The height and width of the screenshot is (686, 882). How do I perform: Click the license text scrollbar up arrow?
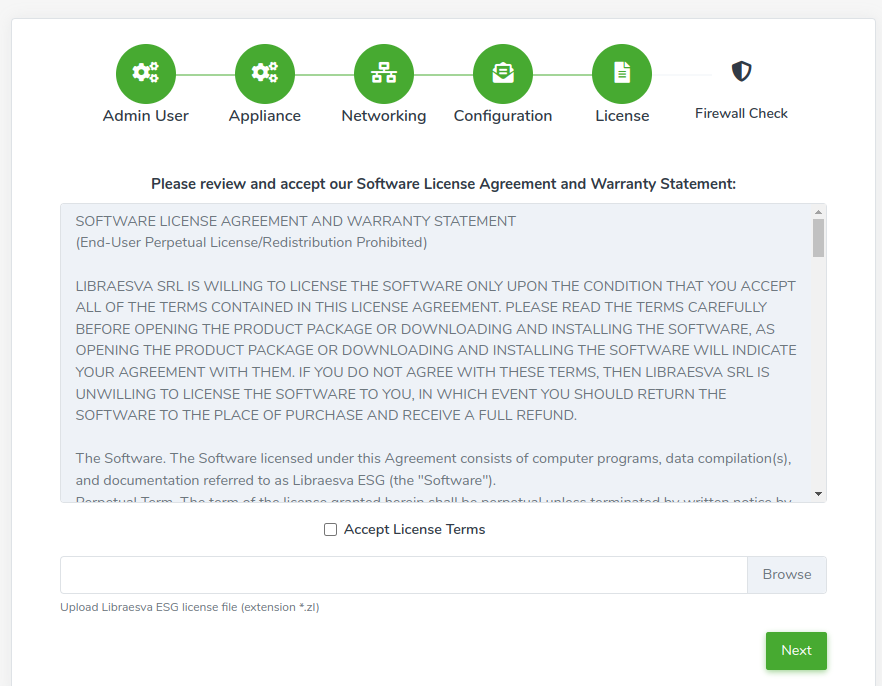(x=818, y=212)
